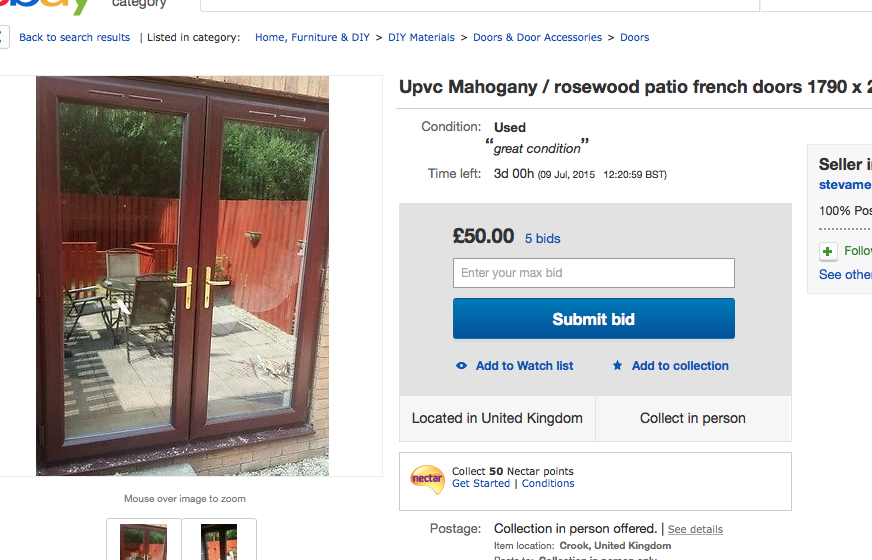Viewport: 872px width, 560px height.
Task: Click the Enter your max bid field
Action: 593,273
